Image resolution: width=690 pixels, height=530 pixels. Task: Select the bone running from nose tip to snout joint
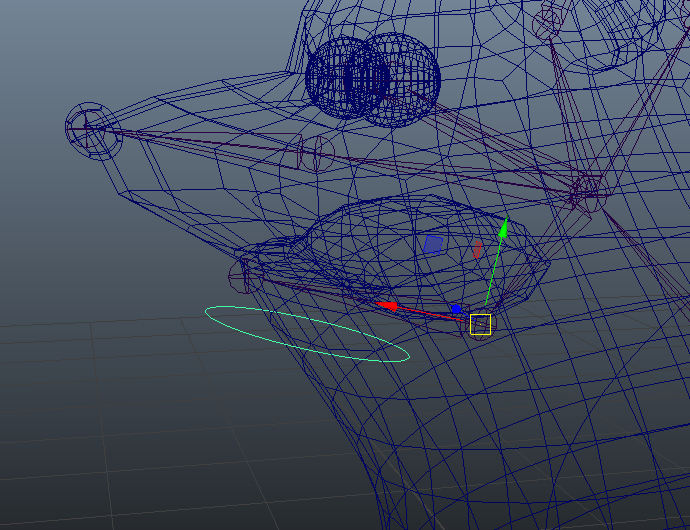(200, 139)
